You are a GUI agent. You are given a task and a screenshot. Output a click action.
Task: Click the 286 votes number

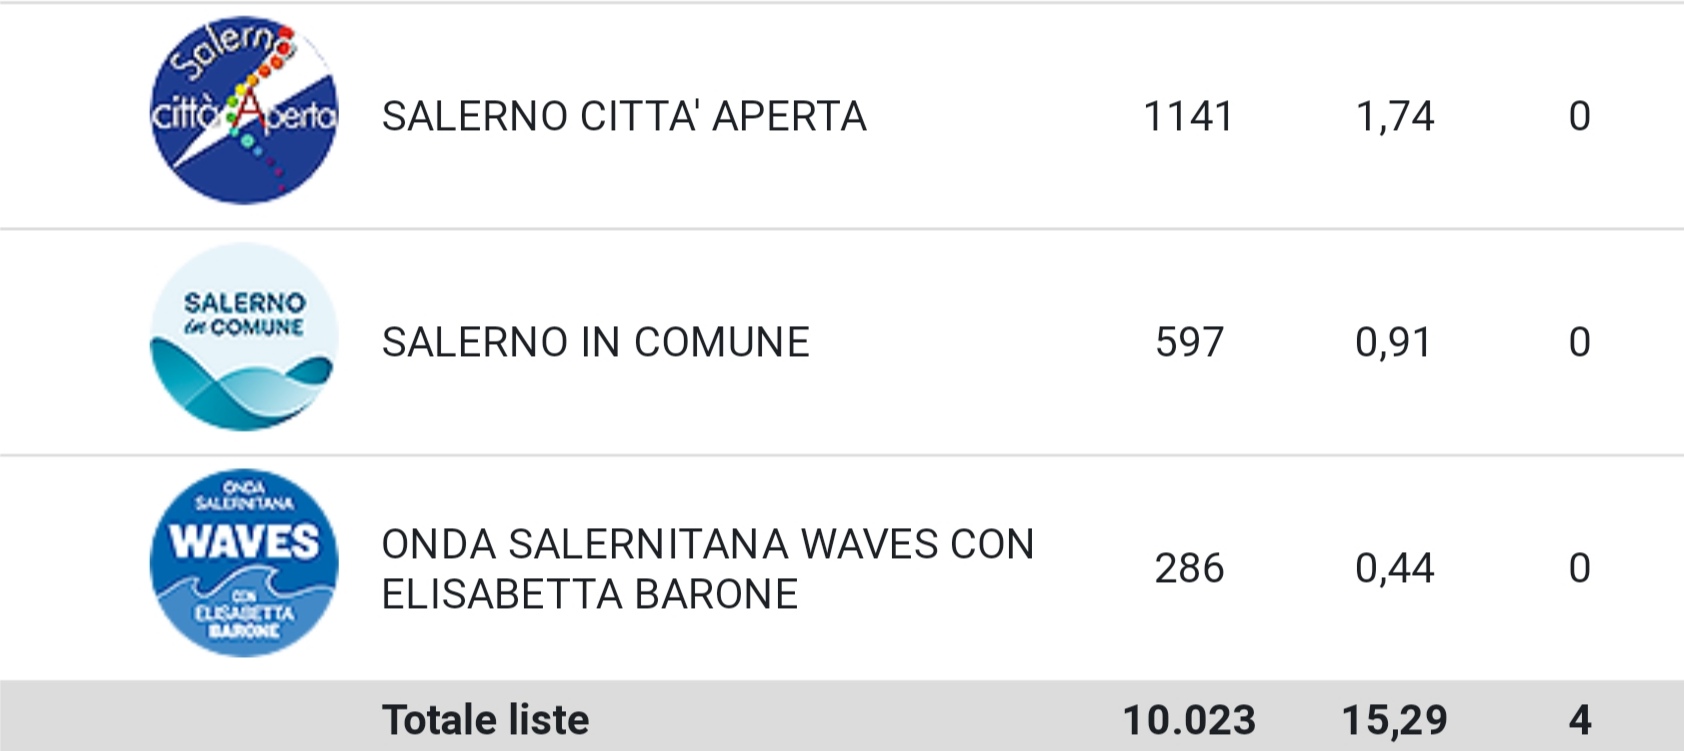click(1189, 568)
